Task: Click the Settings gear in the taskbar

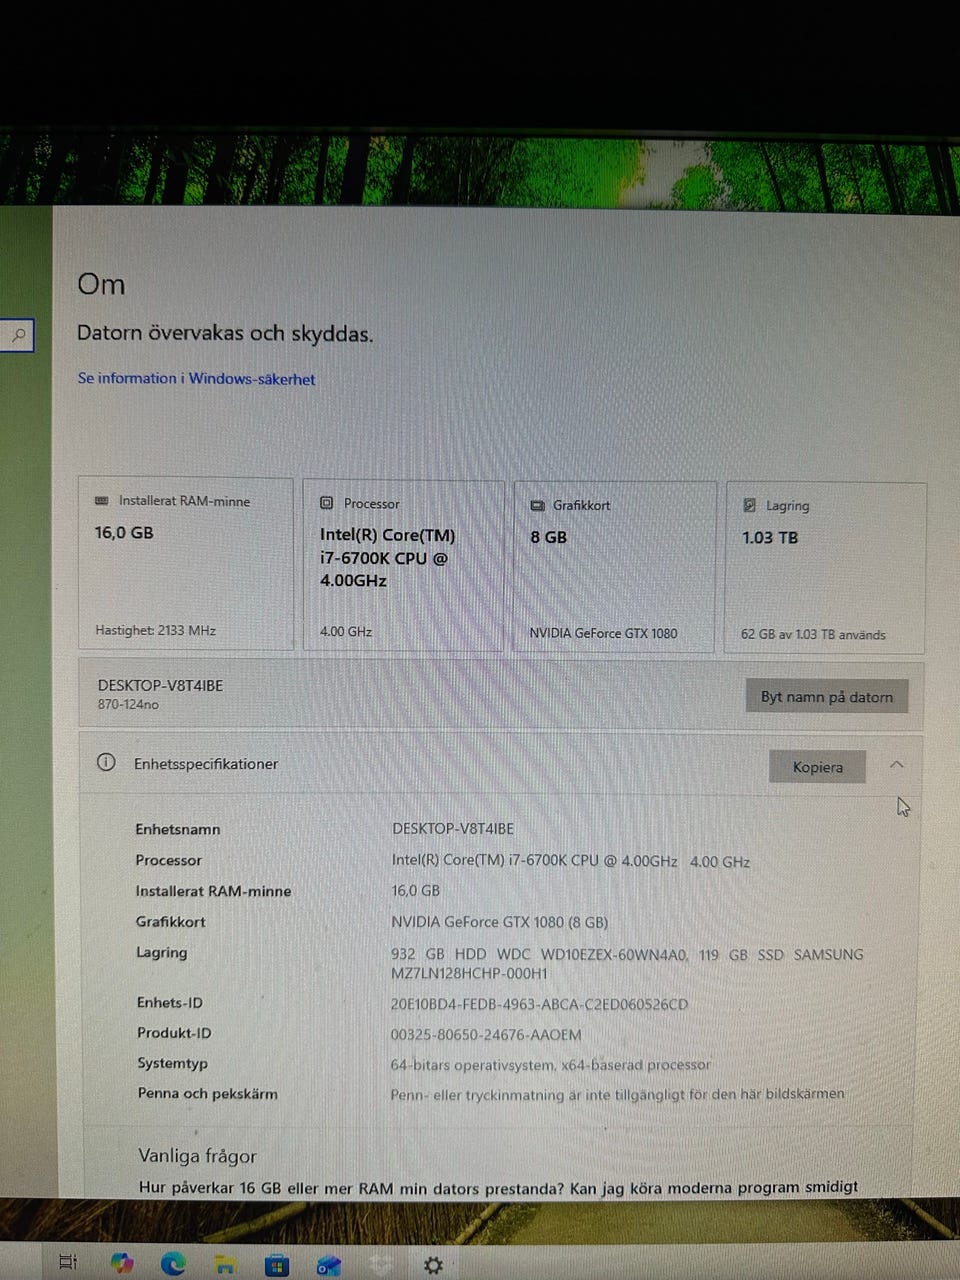Action: coord(433,1266)
